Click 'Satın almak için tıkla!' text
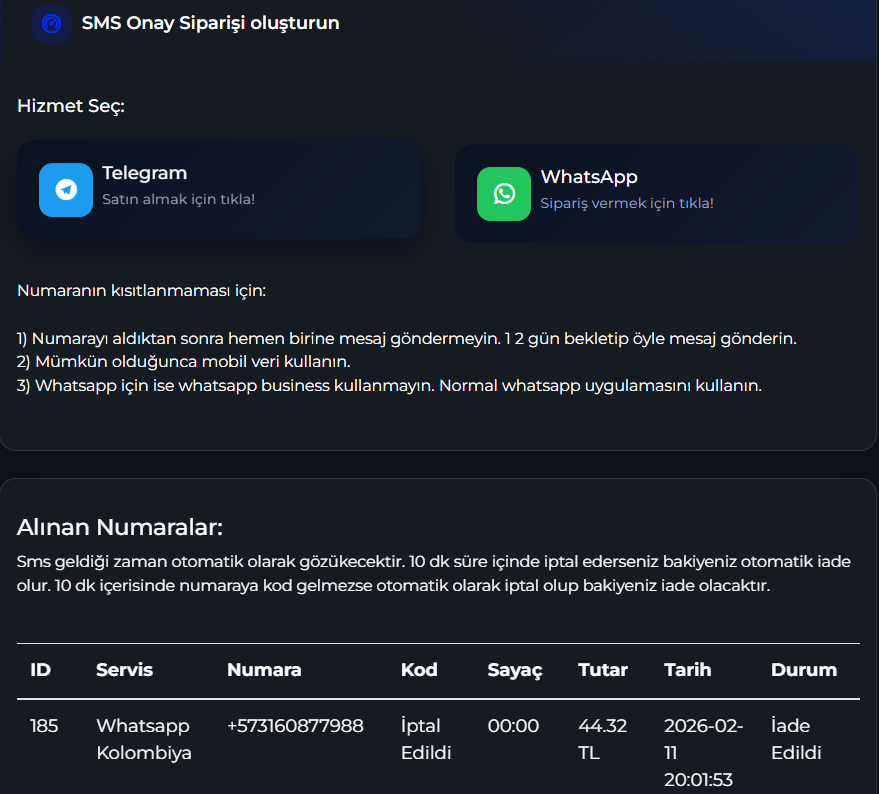This screenshot has height=794, width=879. click(x=178, y=199)
